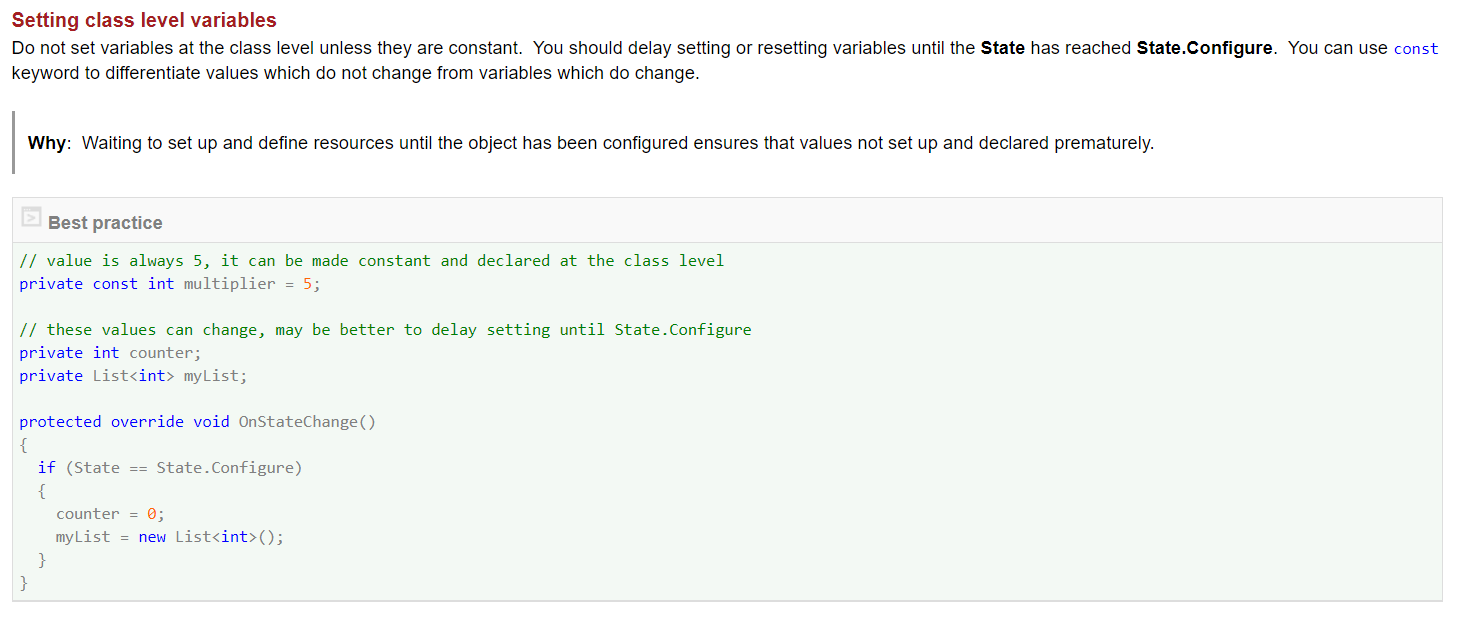Click the private List<int> myList declaration
Viewport: 1467px width, 630px height.
click(133, 376)
